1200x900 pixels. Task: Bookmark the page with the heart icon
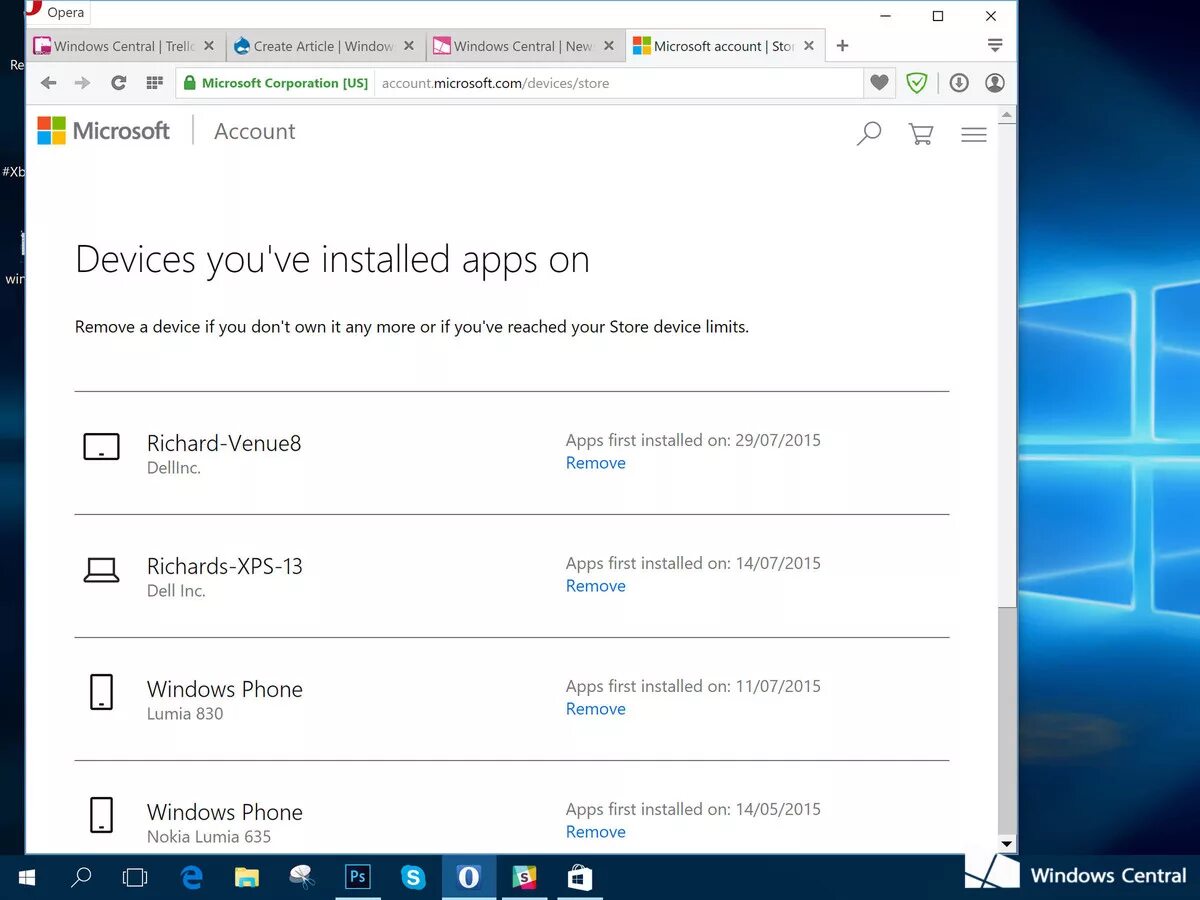point(879,83)
